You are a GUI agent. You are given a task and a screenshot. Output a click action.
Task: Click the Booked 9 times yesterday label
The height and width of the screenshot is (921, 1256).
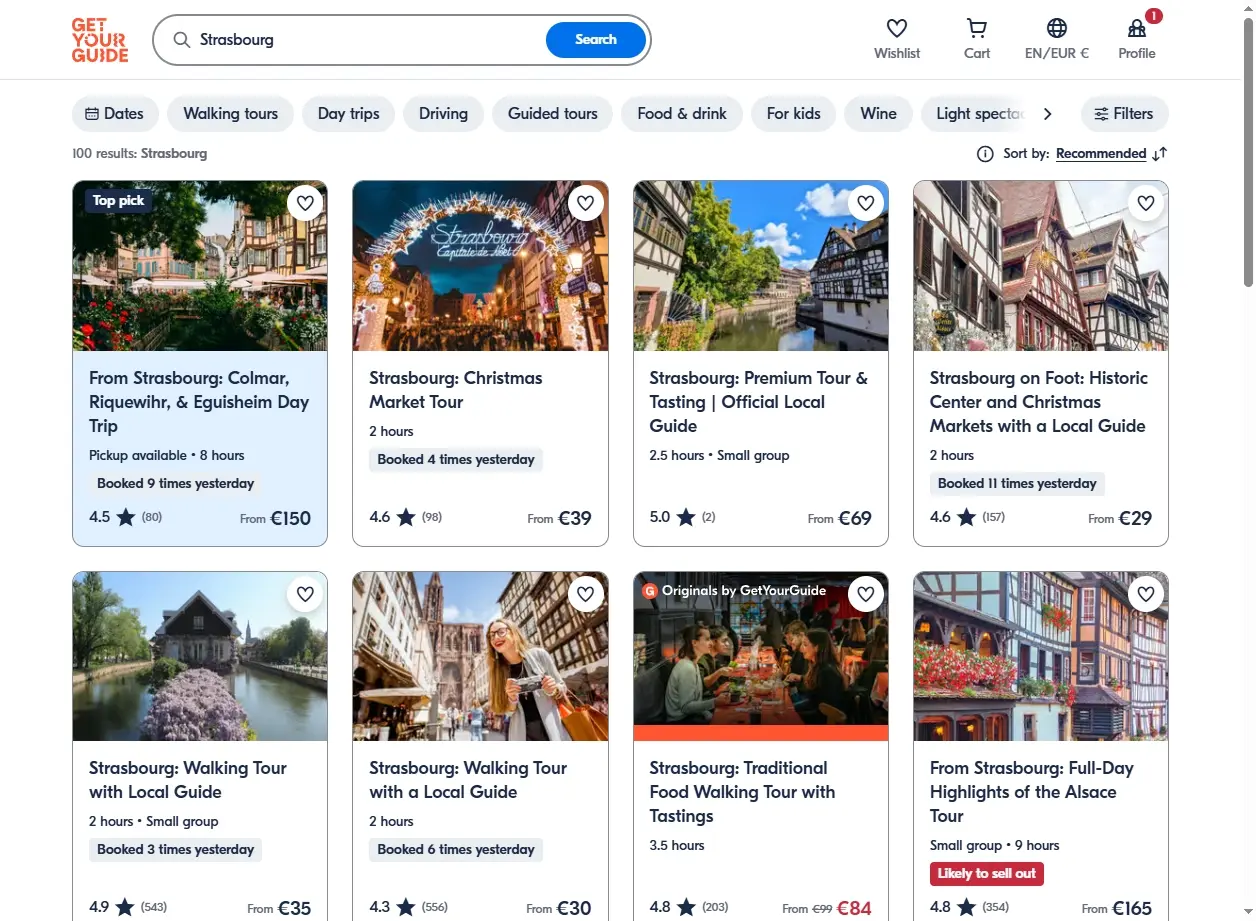[176, 484]
